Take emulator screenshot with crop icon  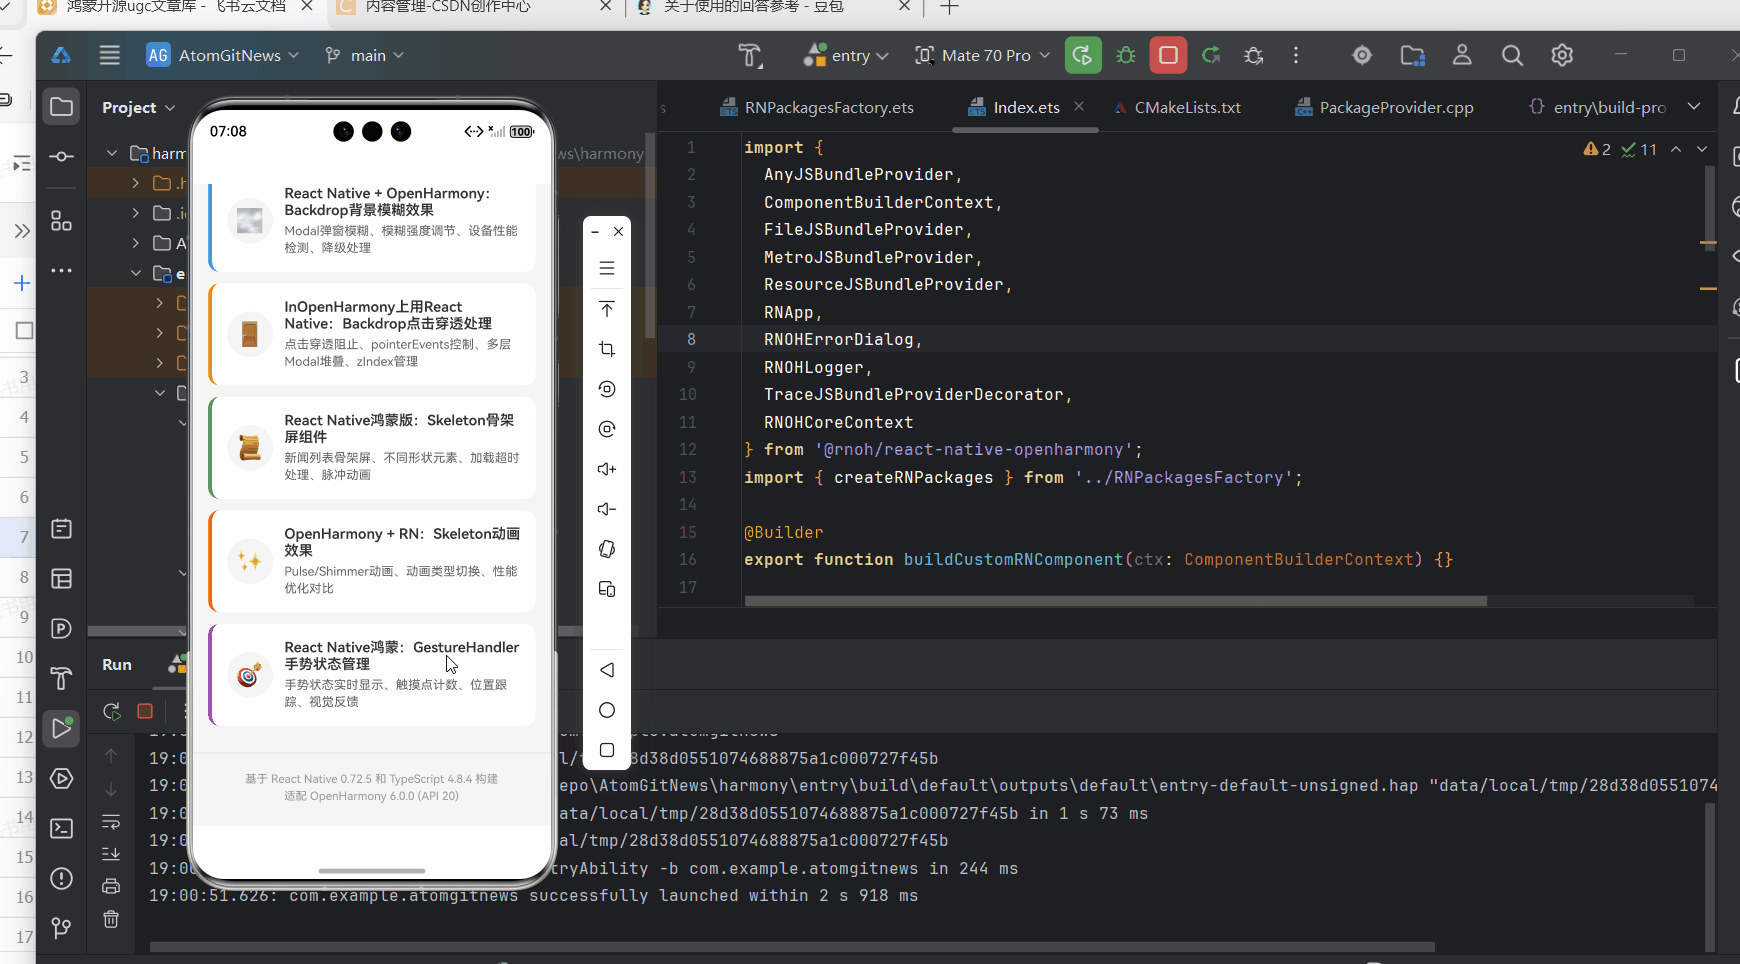[x=606, y=349]
